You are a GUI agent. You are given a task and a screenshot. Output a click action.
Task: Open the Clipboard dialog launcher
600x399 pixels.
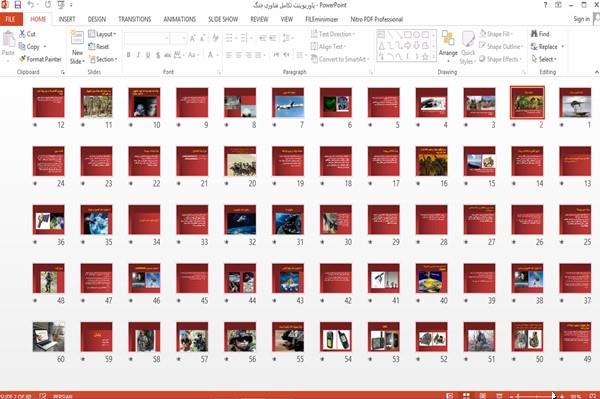[63, 72]
